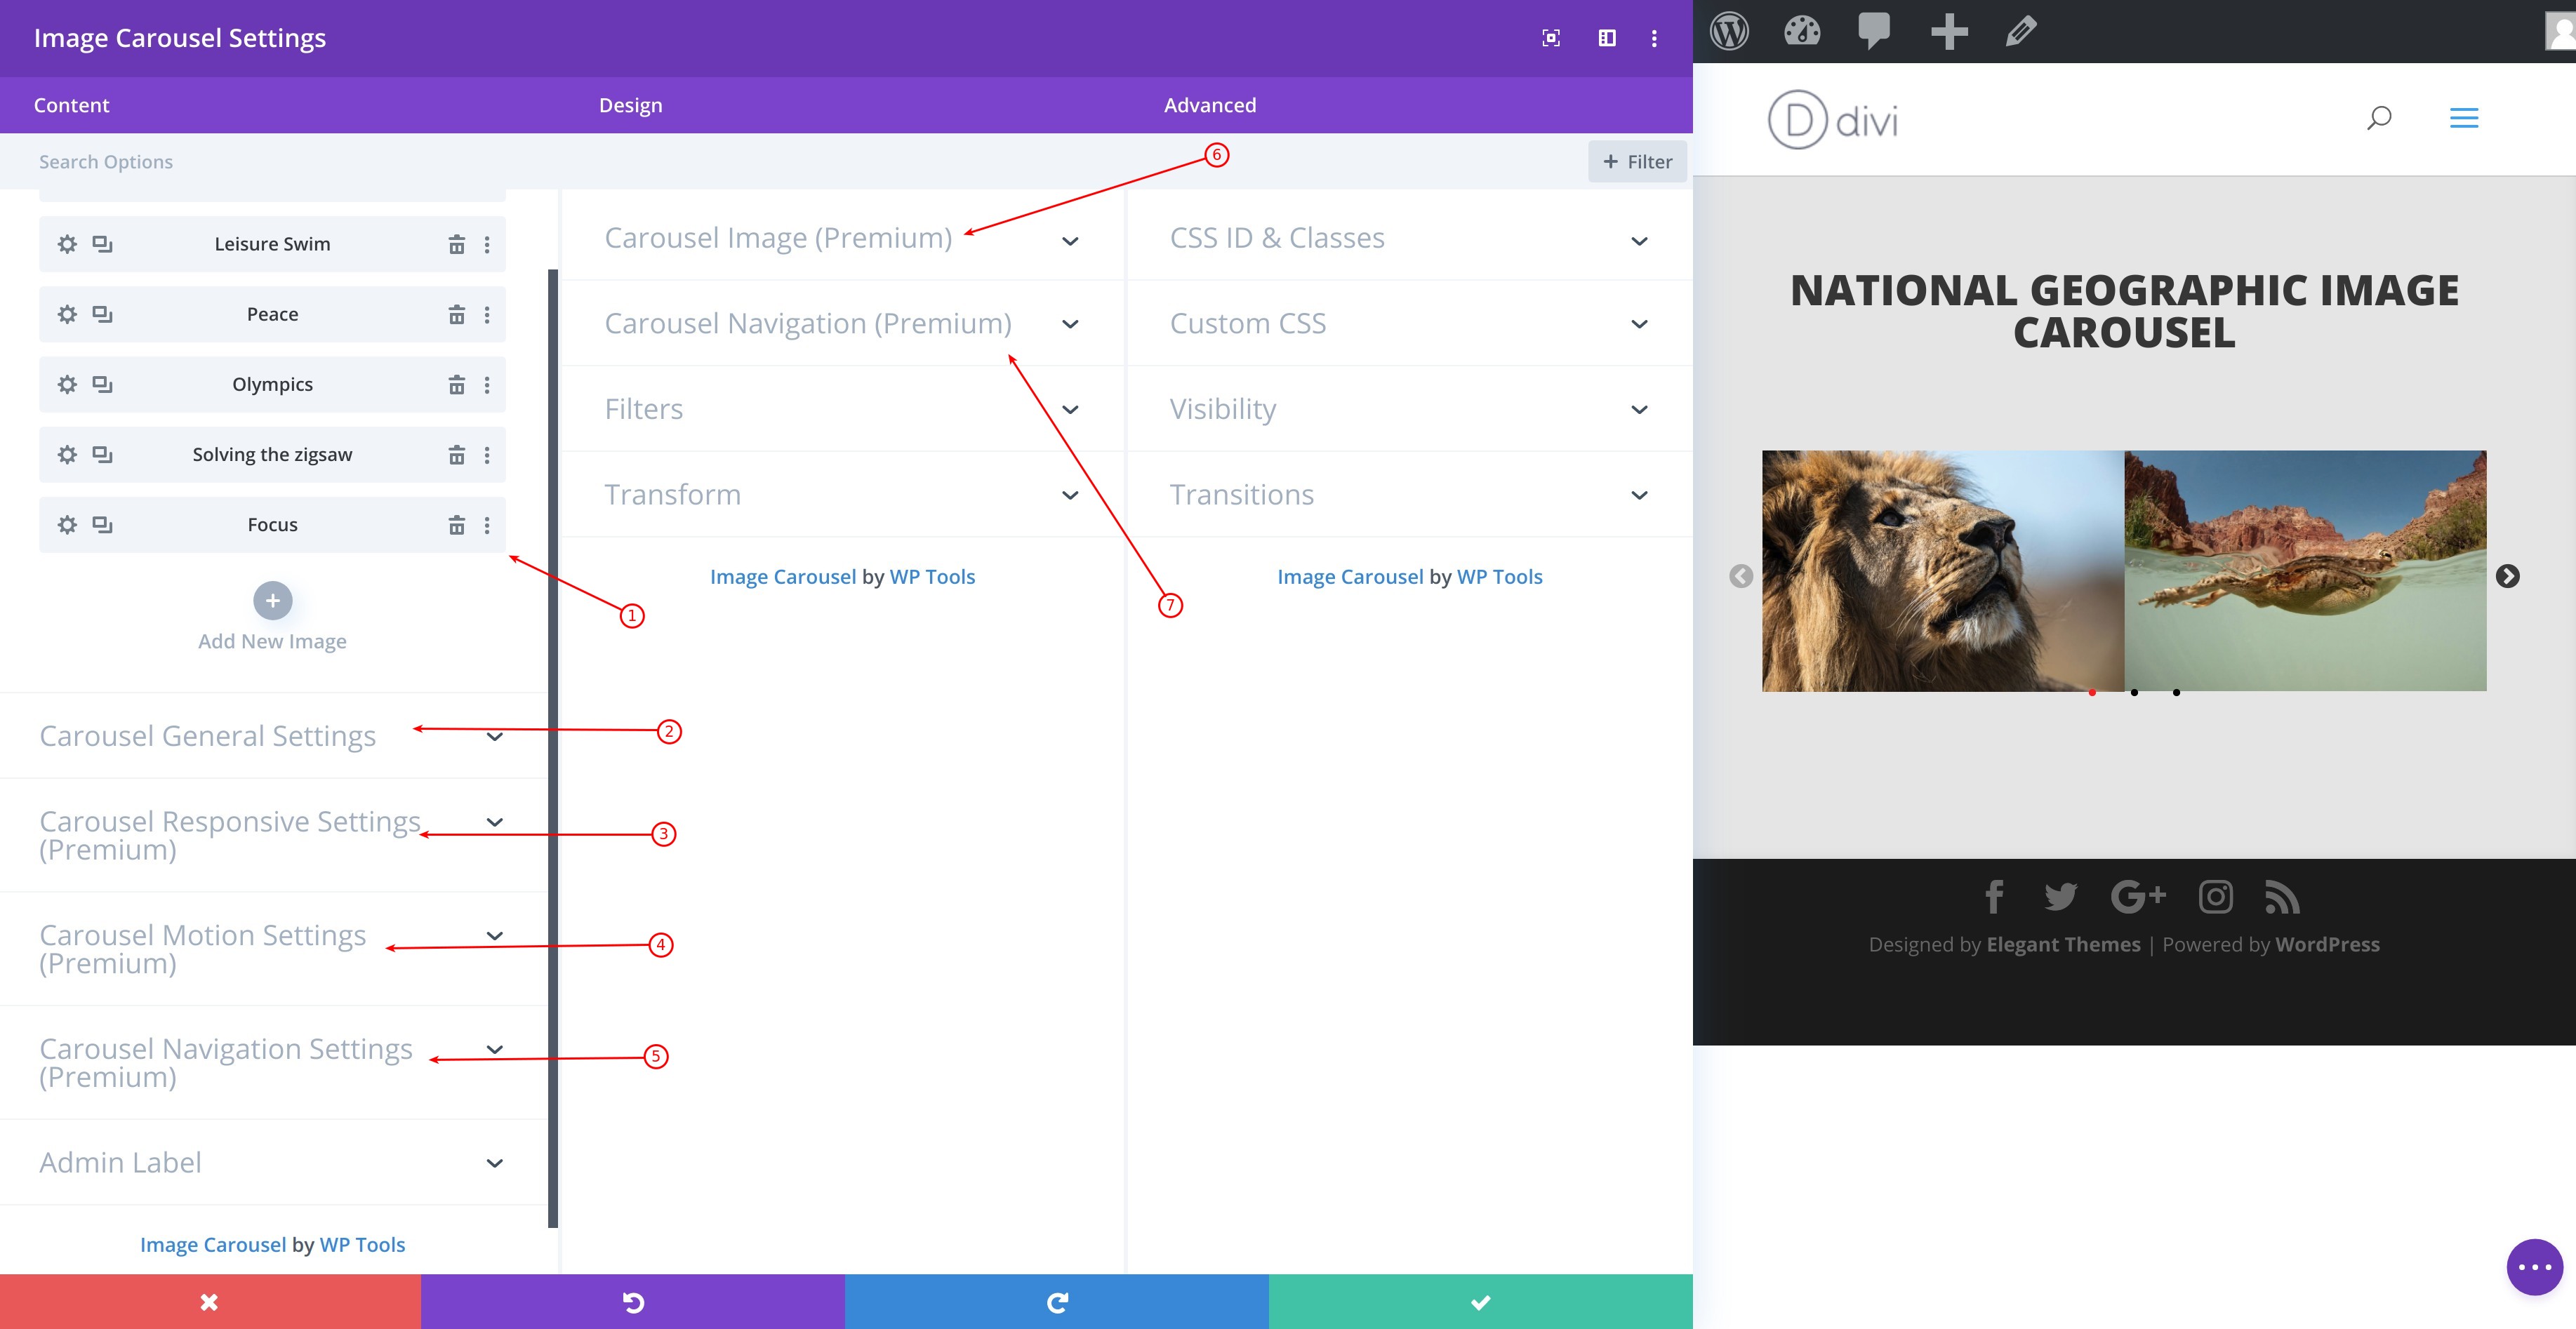Open the site search magnifier icon
The image size is (2576, 1329).
2379,118
